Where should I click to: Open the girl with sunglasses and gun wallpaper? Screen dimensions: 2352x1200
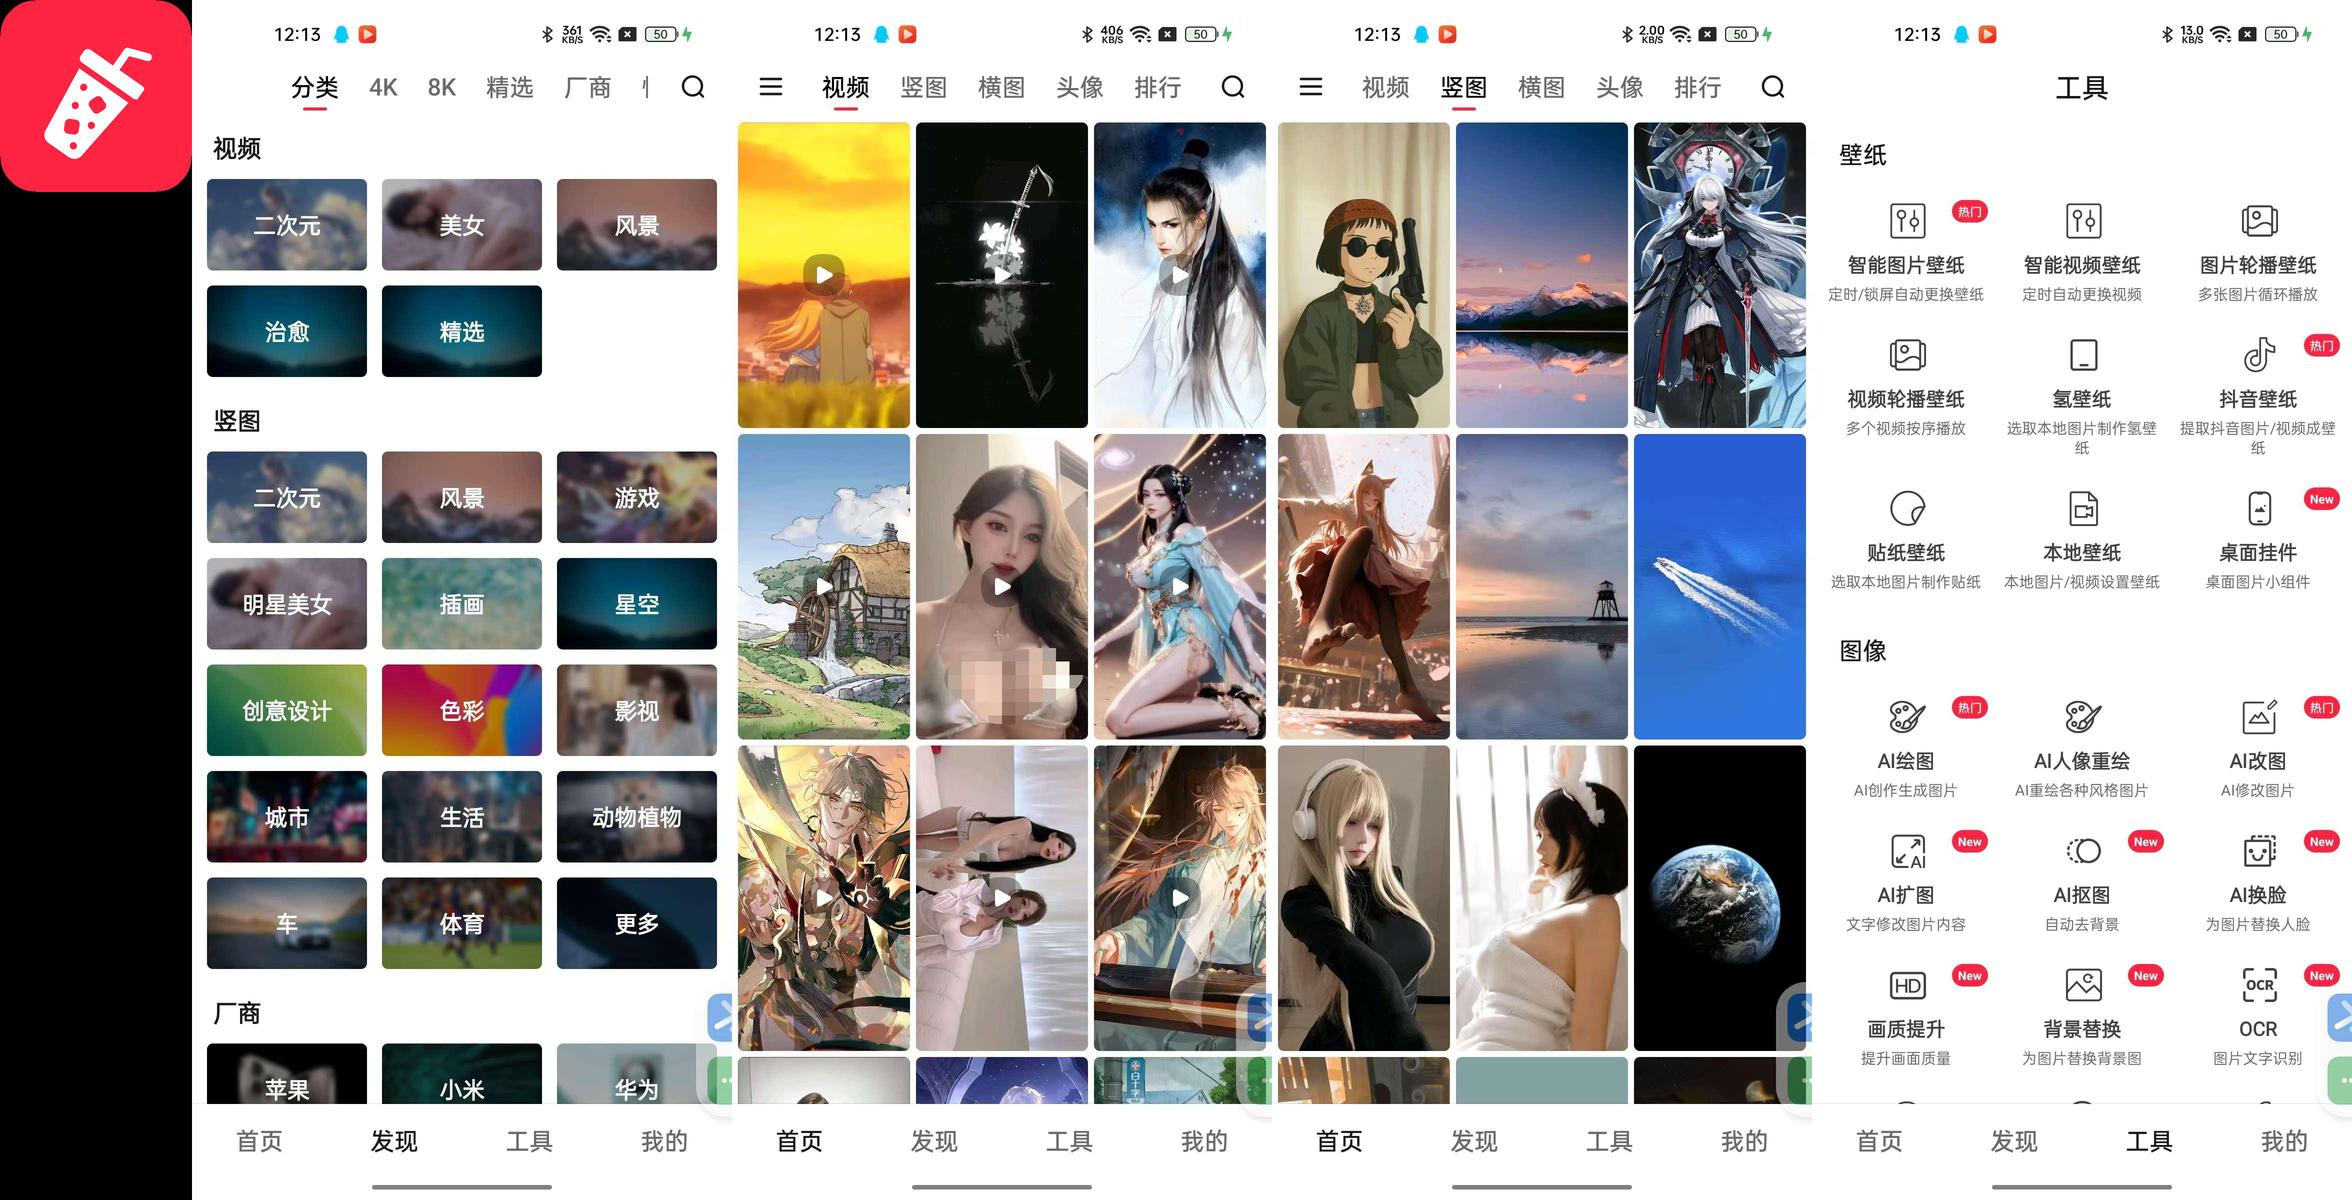1363,275
